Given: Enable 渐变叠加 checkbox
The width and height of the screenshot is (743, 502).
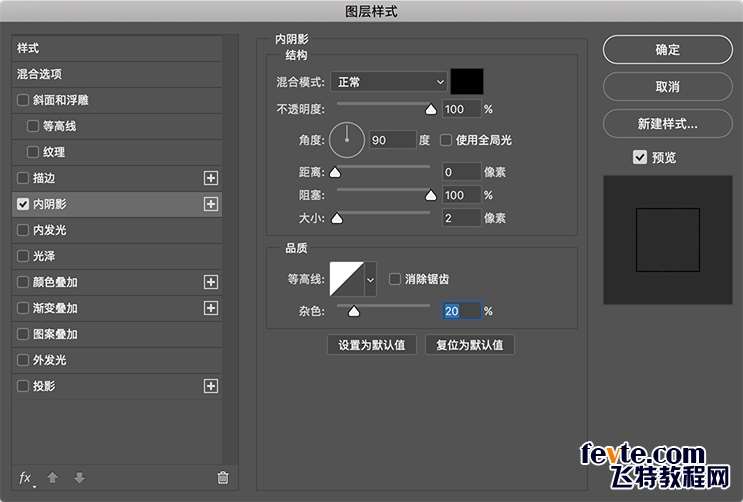Looking at the screenshot, I should coord(23,308).
